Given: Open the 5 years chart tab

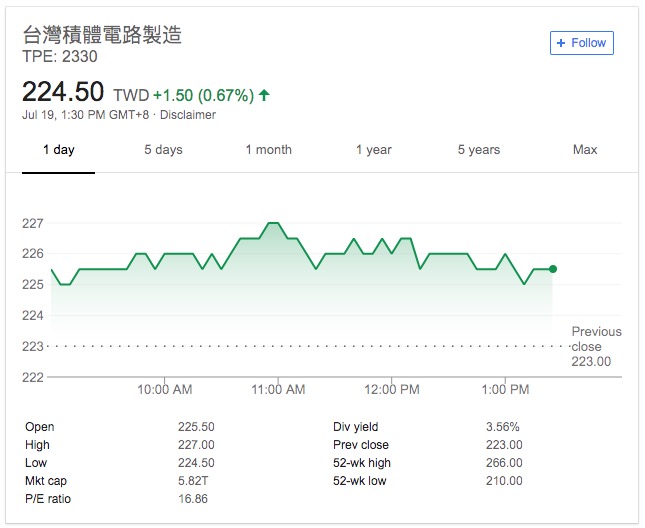Looking at the screenshot, I should click(479, 150).
